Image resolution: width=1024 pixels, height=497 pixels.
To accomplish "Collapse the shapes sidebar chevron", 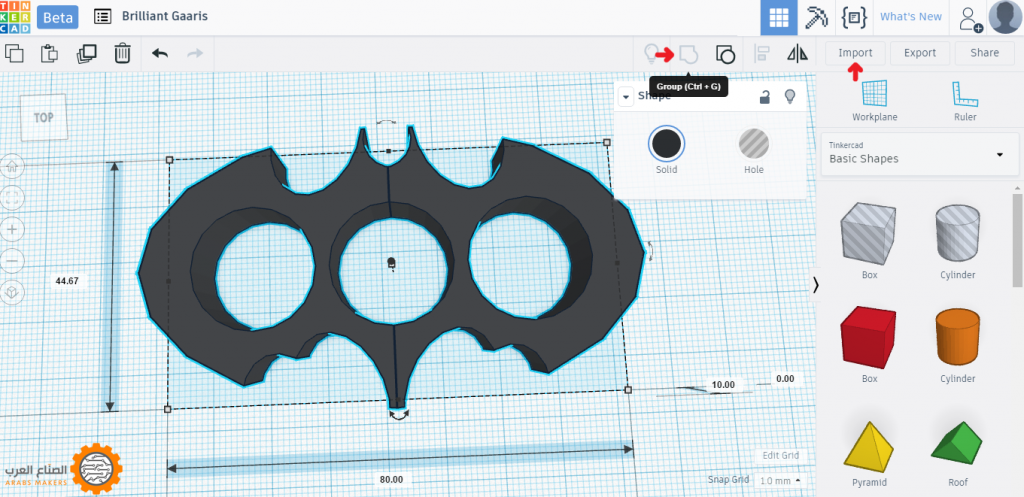I will point(816,284).
